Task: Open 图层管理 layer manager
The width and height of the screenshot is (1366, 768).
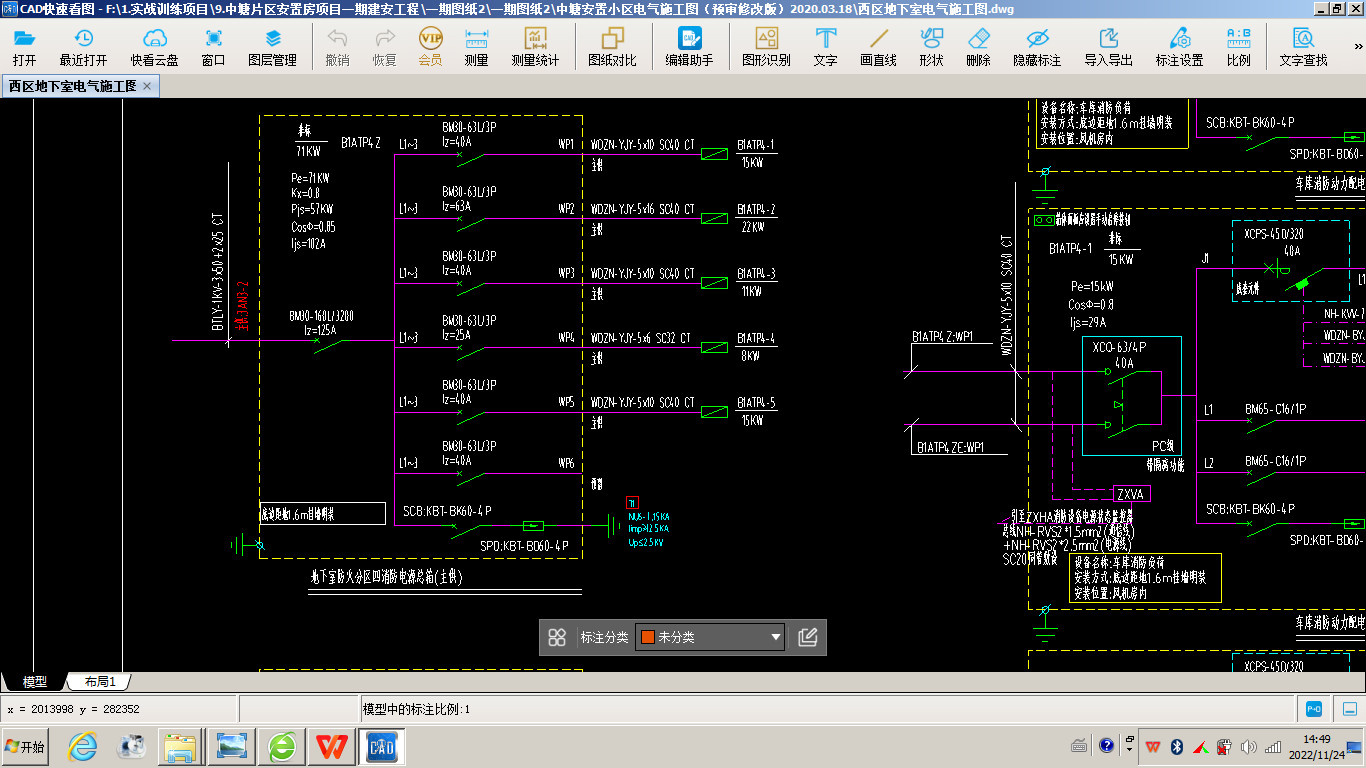Action: click(272, 47)
